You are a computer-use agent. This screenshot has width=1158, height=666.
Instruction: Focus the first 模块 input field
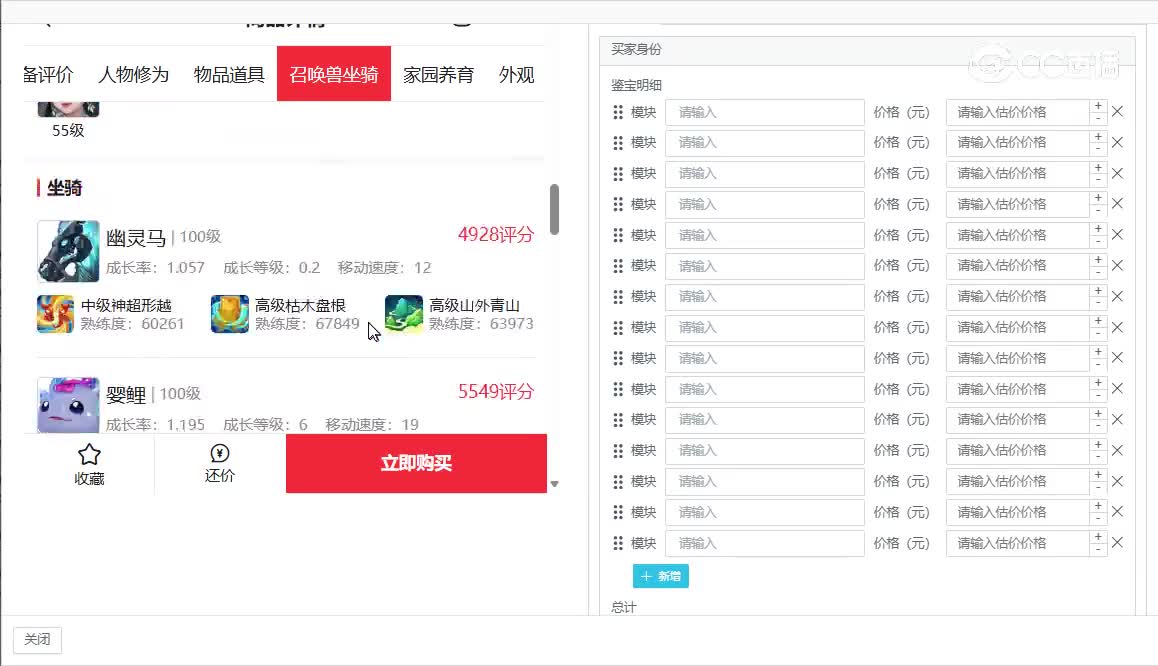(764, 112)
